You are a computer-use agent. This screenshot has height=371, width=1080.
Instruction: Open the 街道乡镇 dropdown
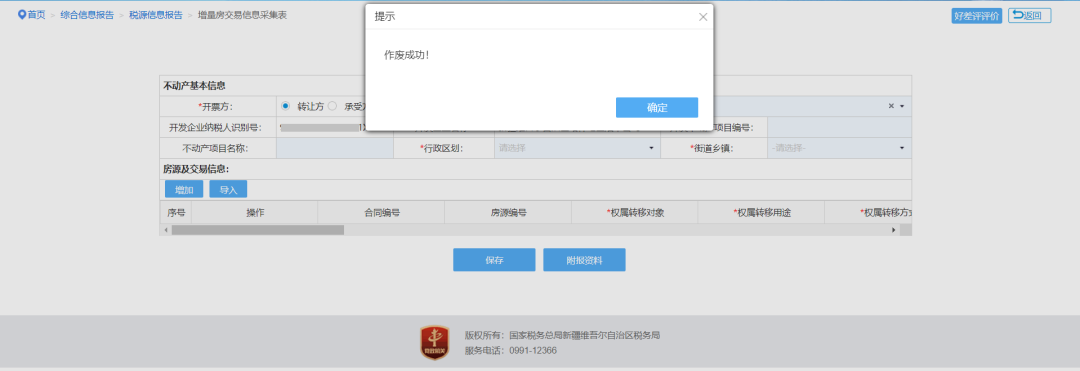839,148
